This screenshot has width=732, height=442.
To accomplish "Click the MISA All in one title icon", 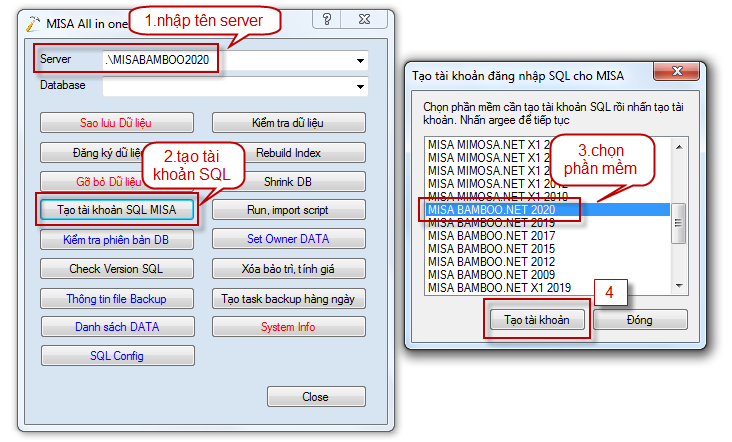I will coord(33,24).
